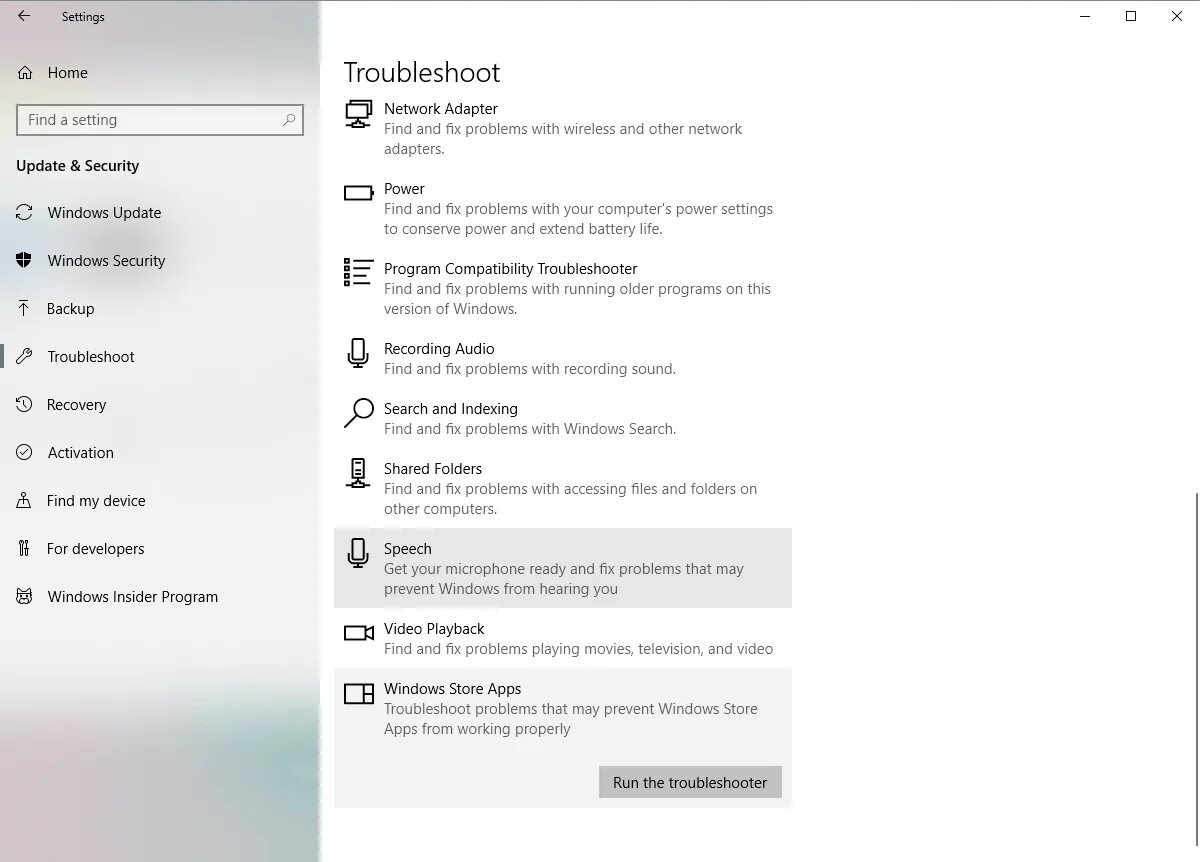This screenshot has height=862, width=1200.
Task: Click the Find a setting search box
Action: 160,120
